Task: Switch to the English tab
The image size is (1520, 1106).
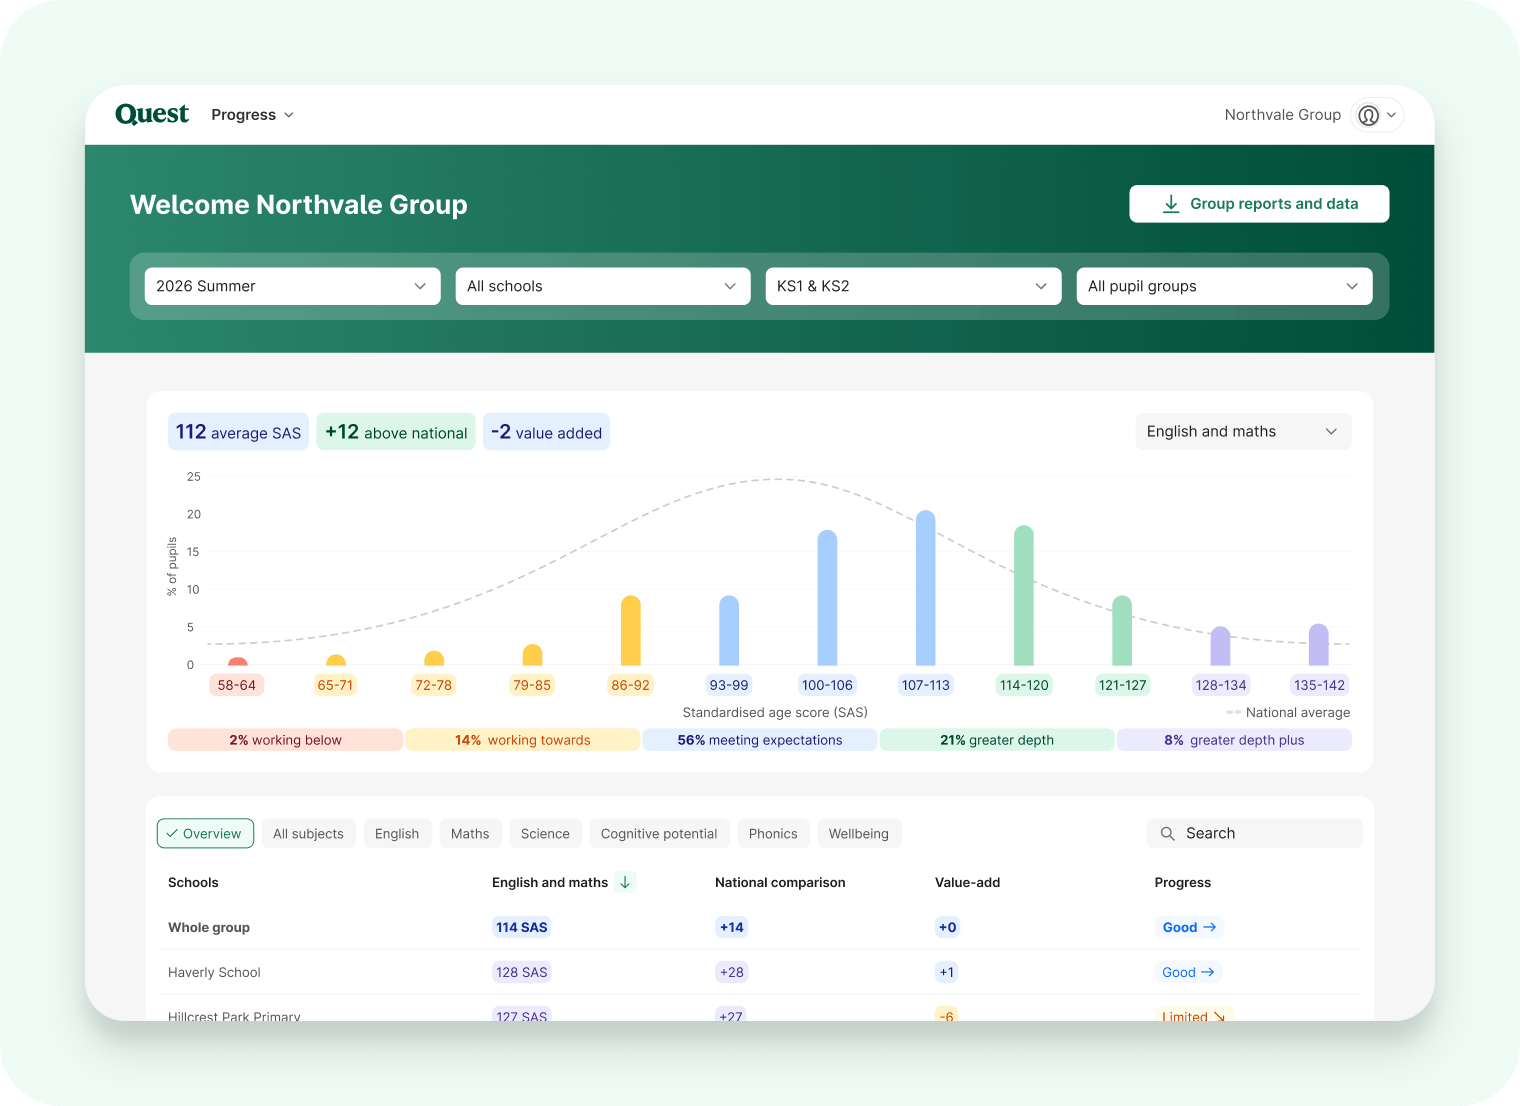Action: click(397, 833)
